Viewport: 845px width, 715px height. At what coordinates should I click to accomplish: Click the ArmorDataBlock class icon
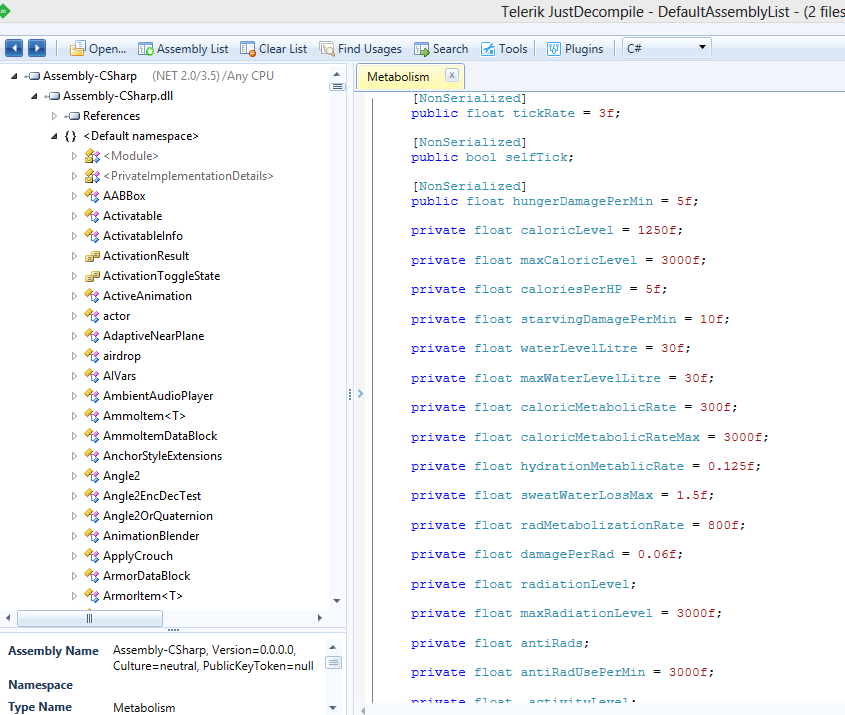point(92,575)
